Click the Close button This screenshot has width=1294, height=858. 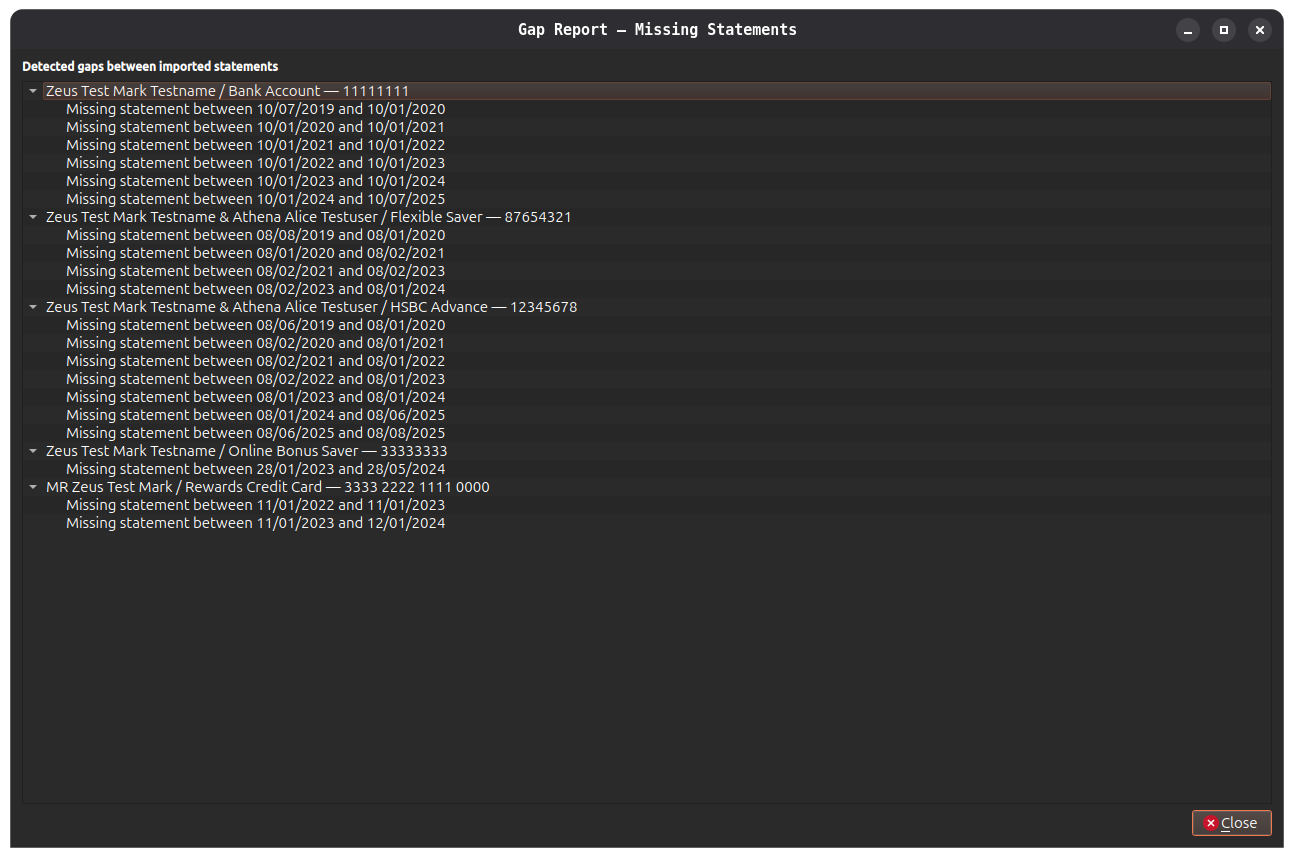click(x=1231, y=823)
